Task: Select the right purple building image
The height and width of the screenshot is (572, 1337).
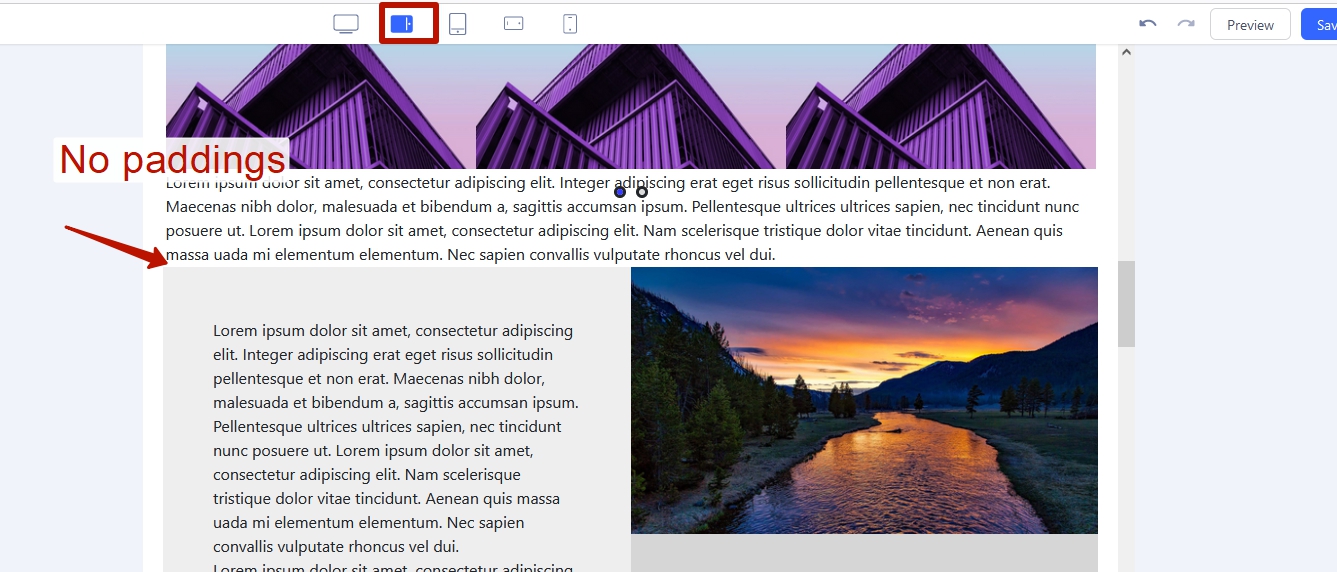Action: 940,106
